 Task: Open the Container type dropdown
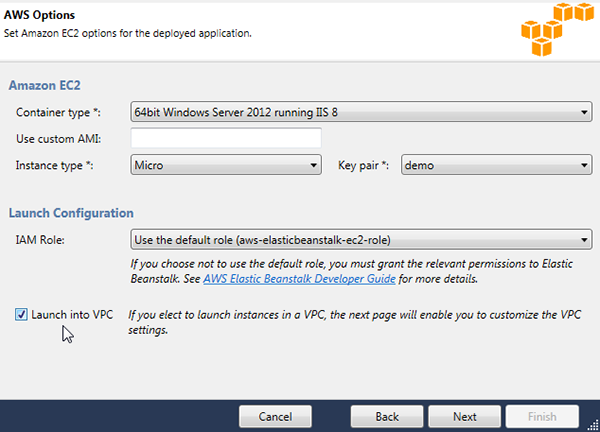click(361, 112)
